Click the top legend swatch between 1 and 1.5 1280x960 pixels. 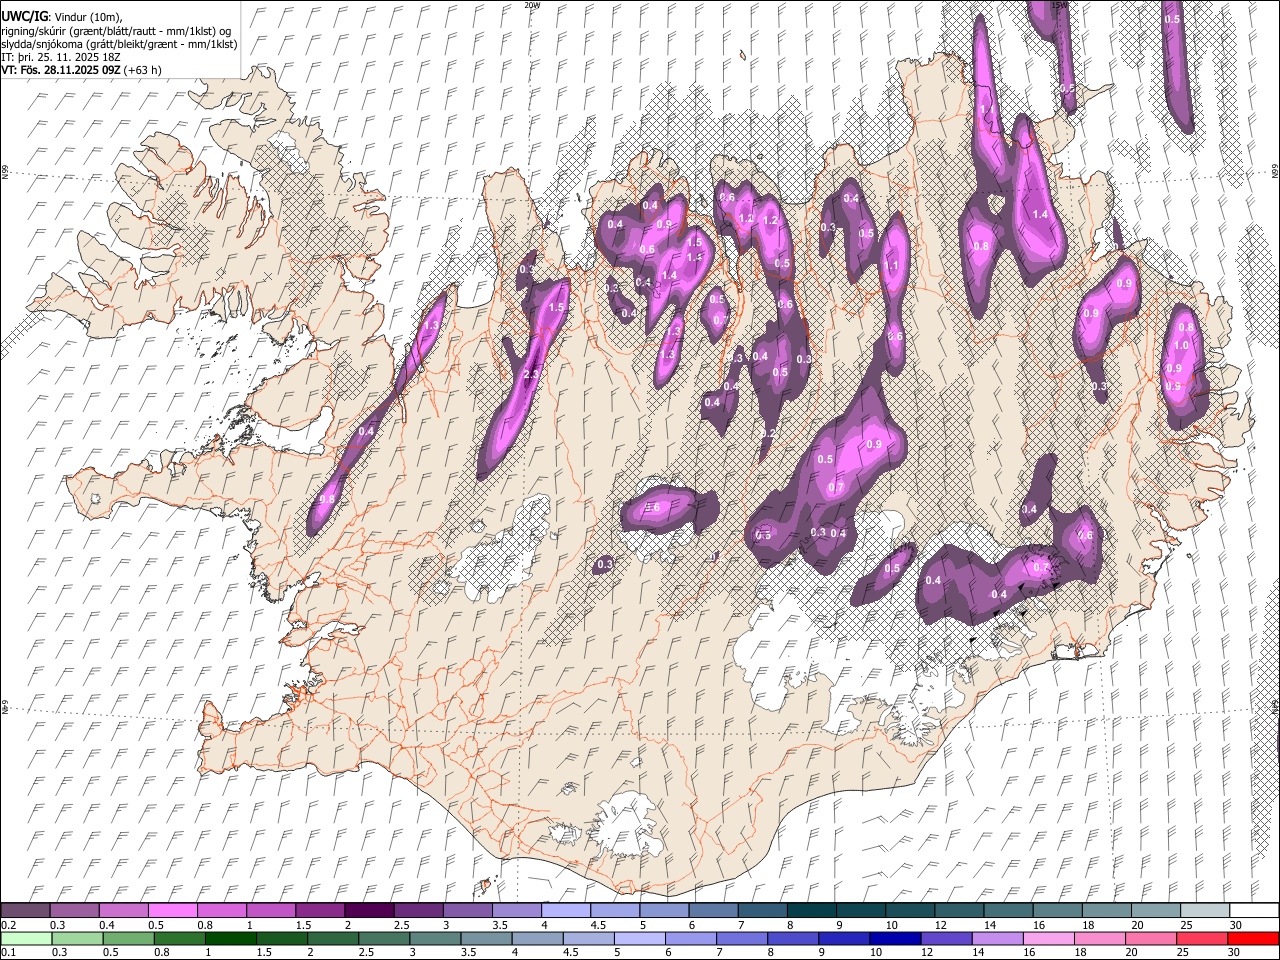pyautogui.click(x=271, y=910)
